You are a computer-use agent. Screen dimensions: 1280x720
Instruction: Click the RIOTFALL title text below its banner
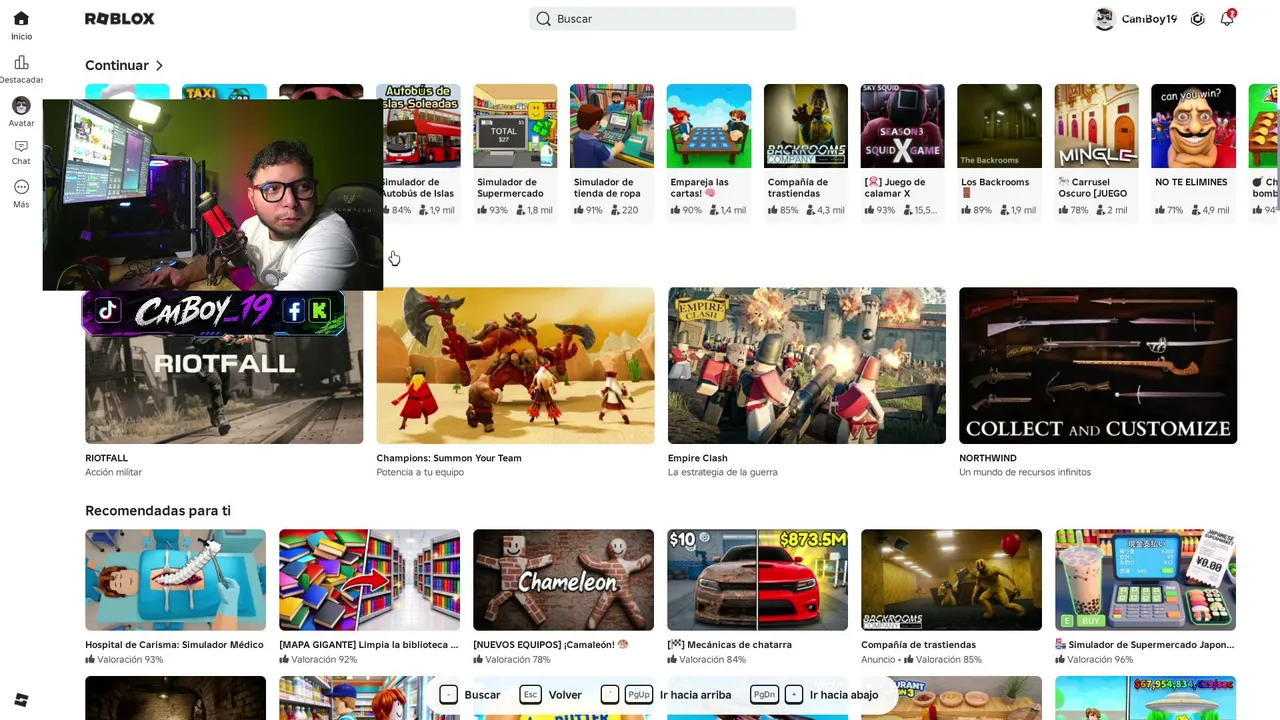pos(106,458)
